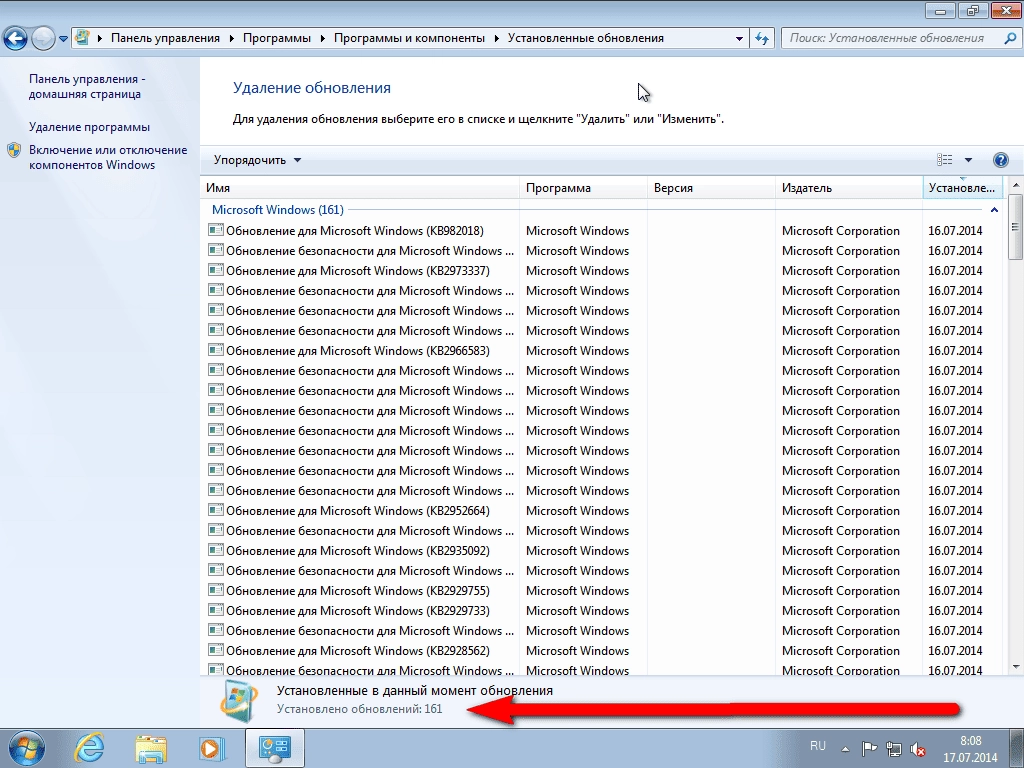Click the icon of update KB2928562
Image resolution: width=1024 pixels, height=768 pixels.
click(x=216, y=650)
